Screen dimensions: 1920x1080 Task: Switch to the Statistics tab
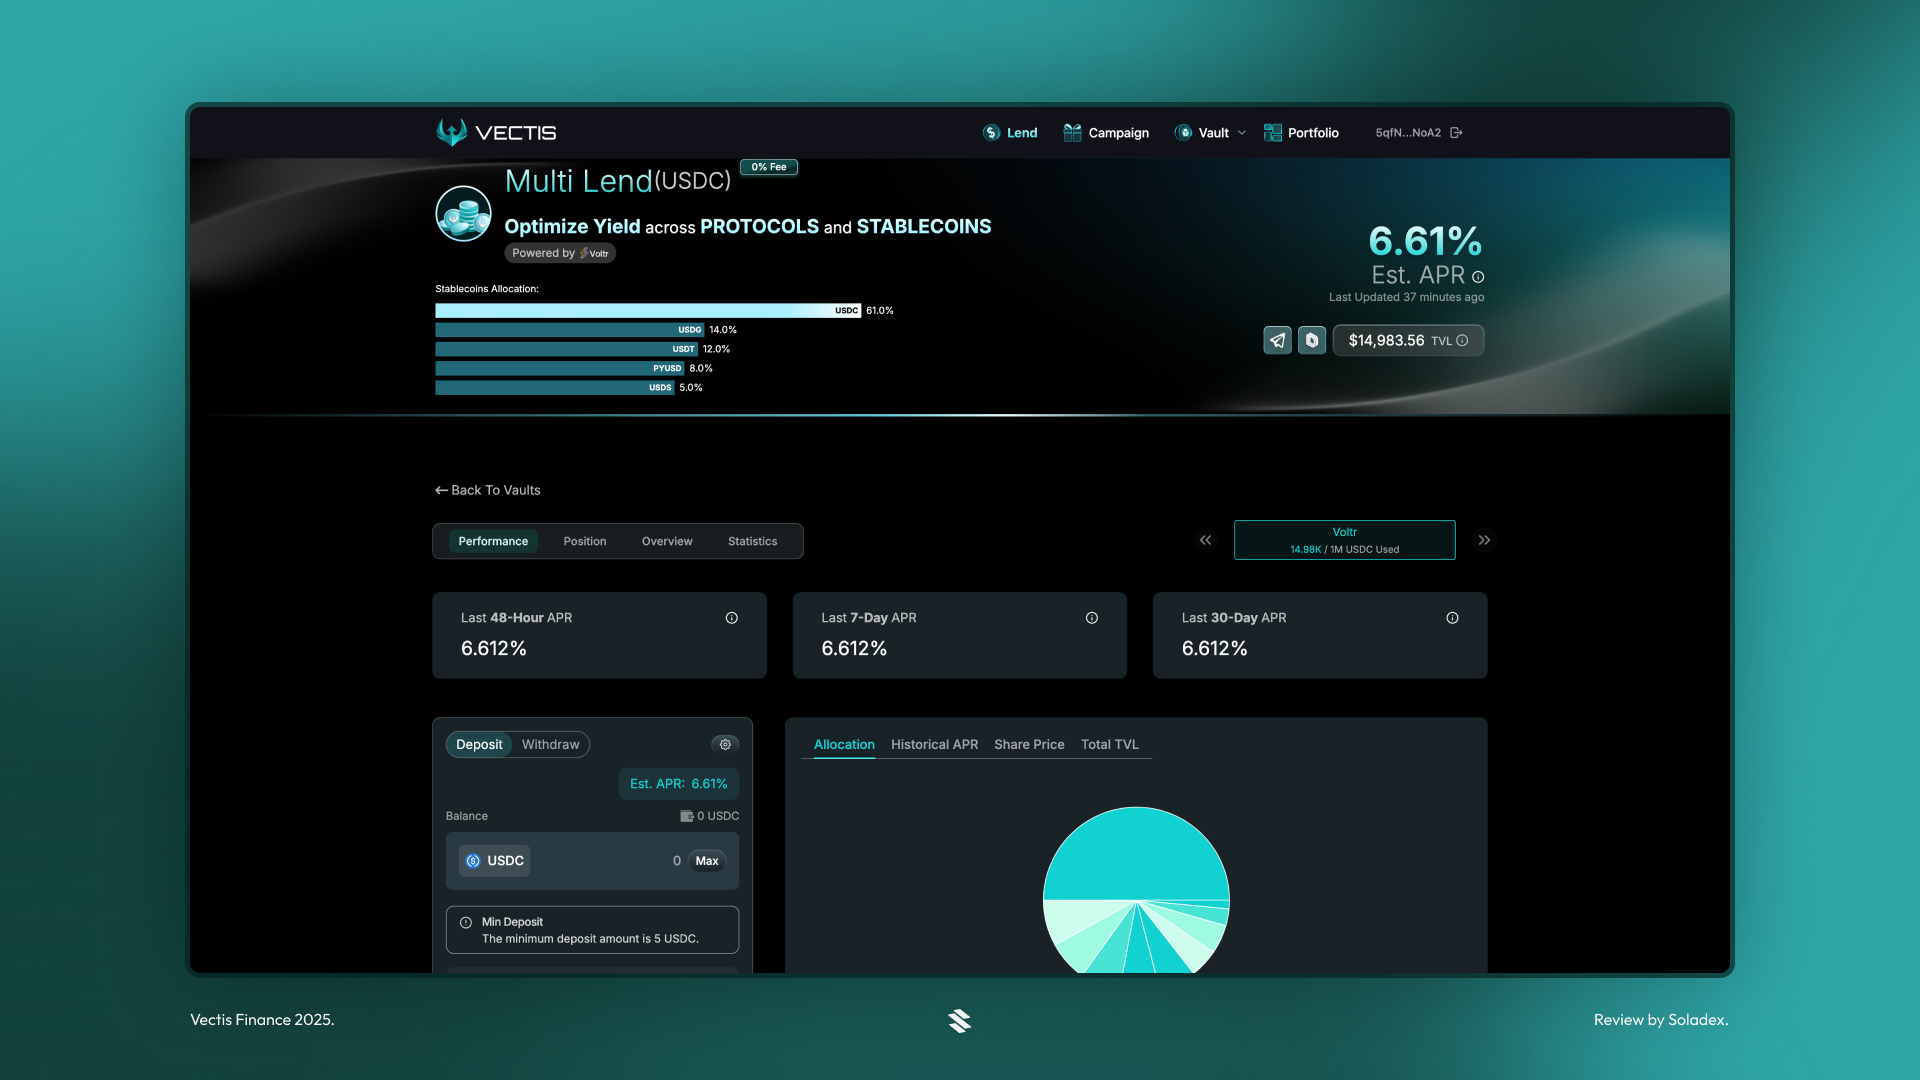point(752,541)
